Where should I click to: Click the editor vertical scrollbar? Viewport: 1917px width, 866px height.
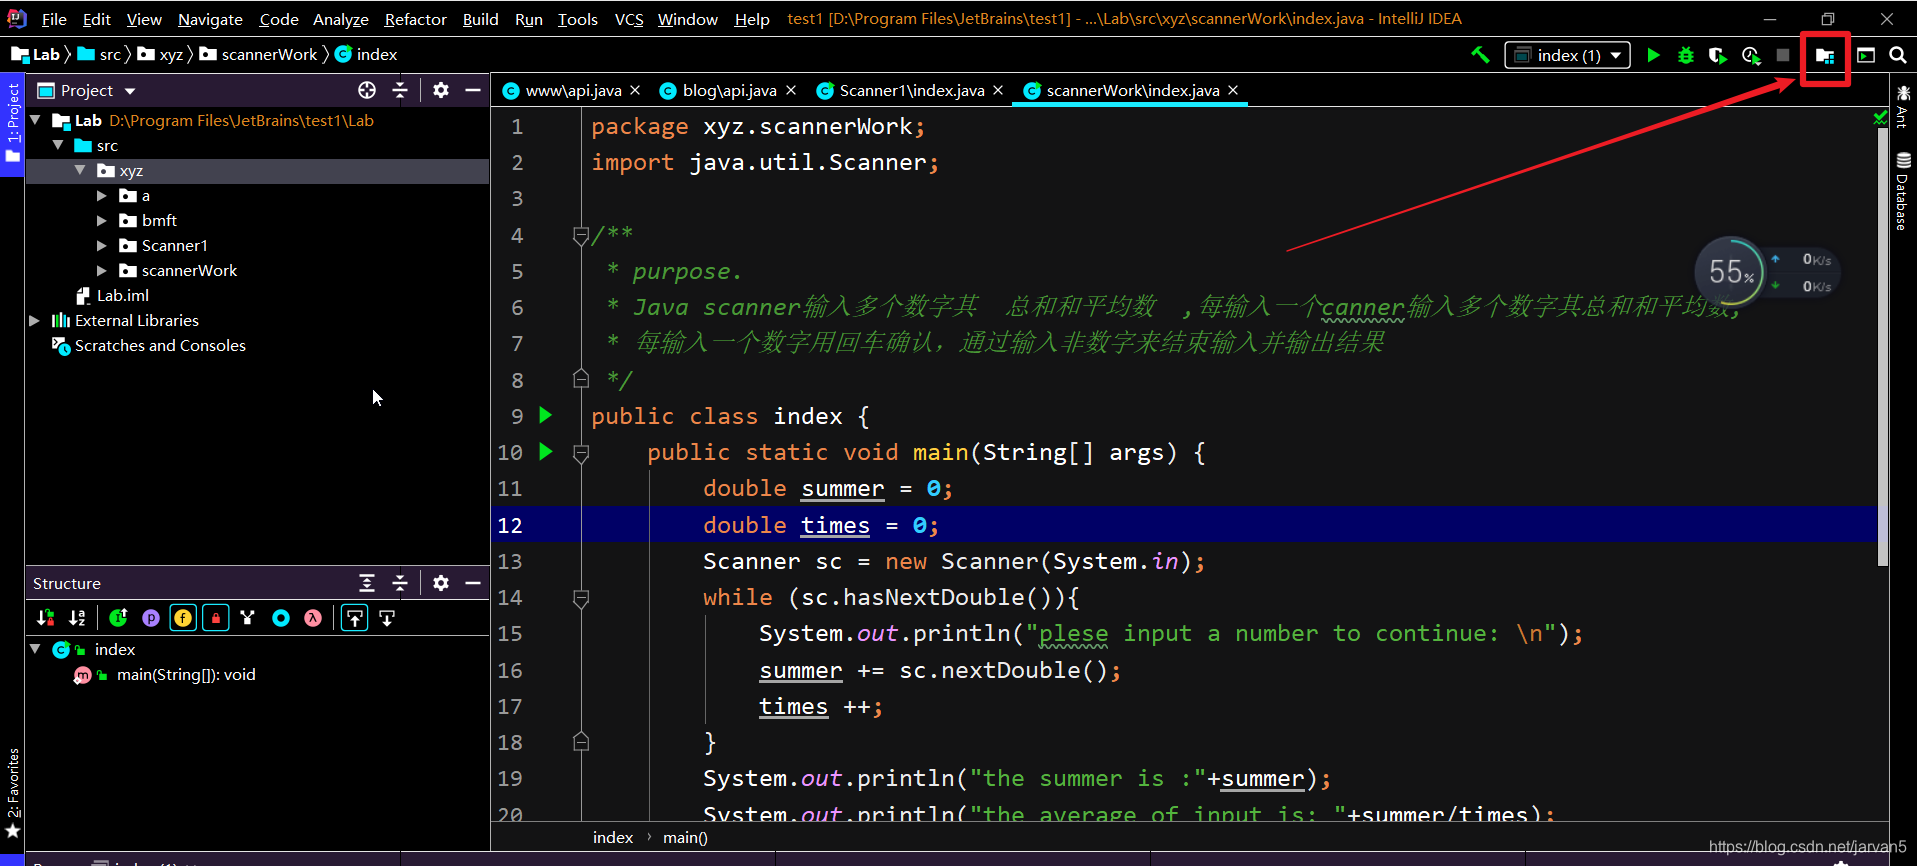coord(1883,348)
